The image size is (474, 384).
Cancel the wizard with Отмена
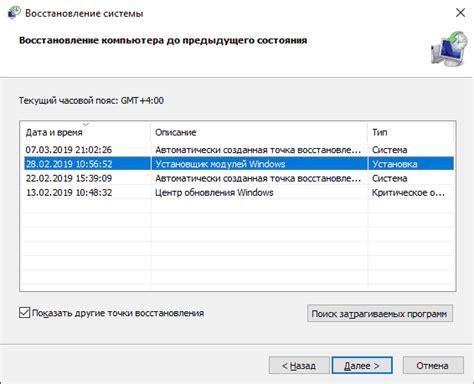(x=433, y=366)
